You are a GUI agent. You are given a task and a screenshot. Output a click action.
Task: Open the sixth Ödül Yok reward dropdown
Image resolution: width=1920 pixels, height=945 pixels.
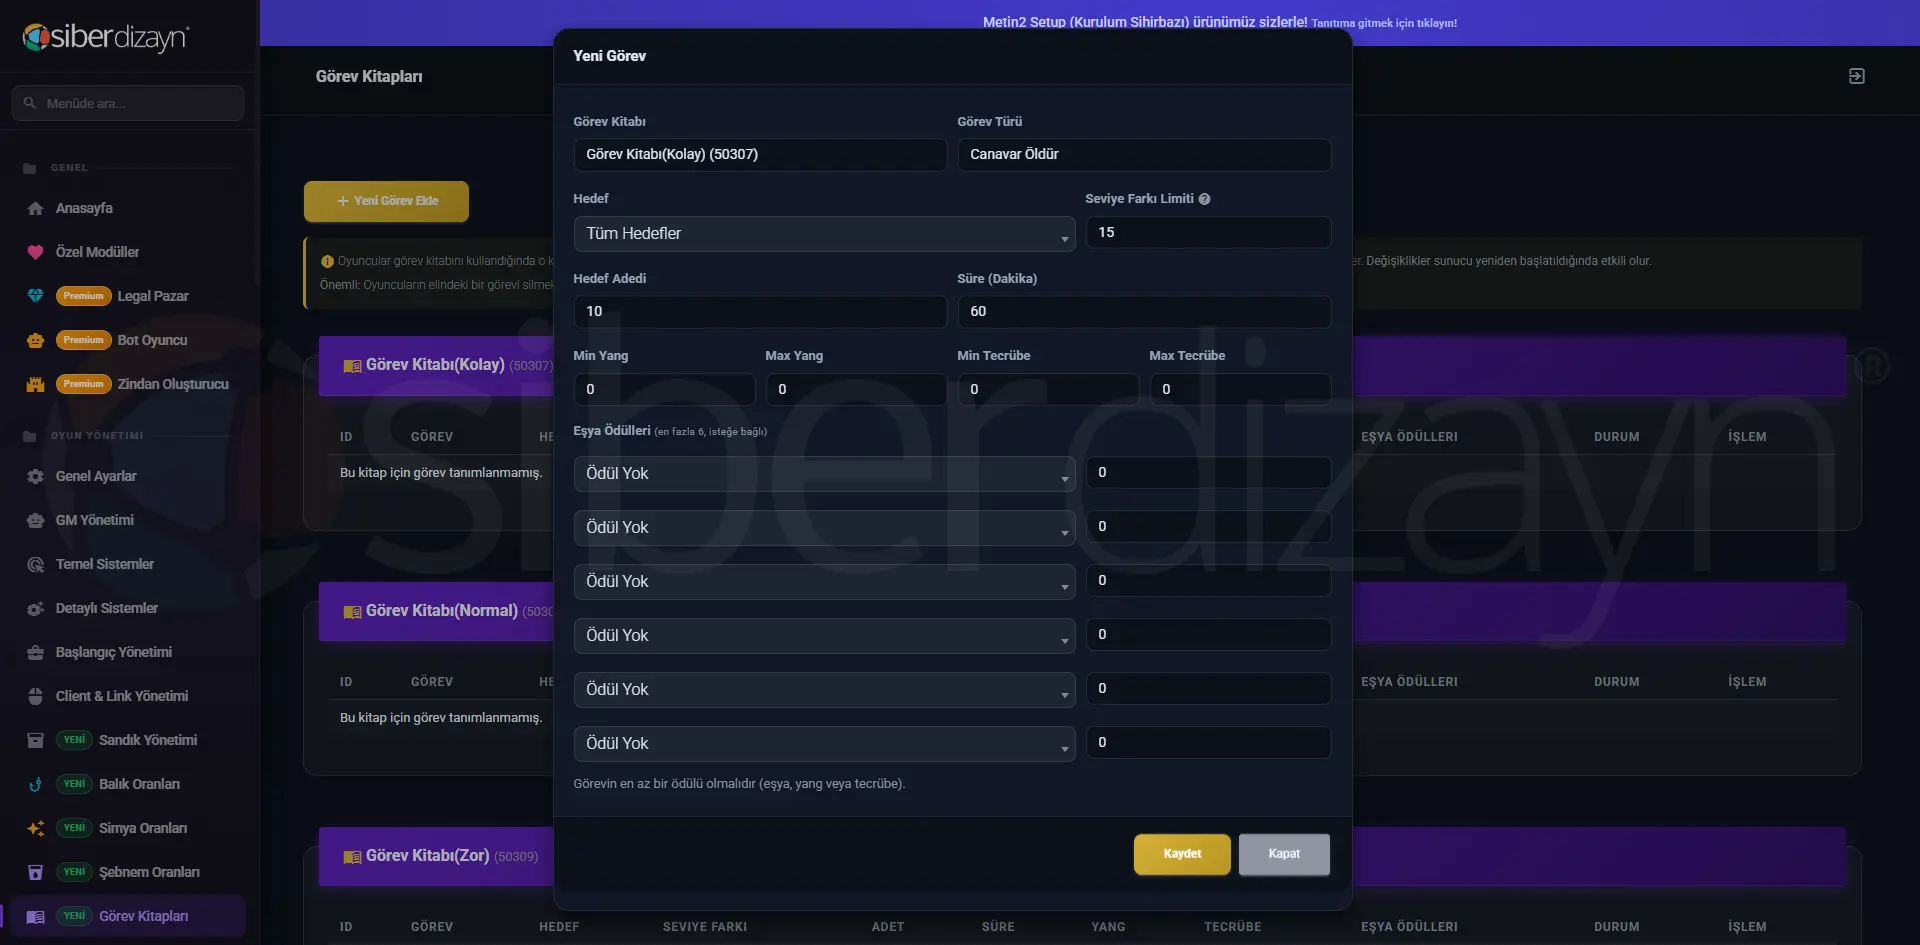click(x=824, y=744)
